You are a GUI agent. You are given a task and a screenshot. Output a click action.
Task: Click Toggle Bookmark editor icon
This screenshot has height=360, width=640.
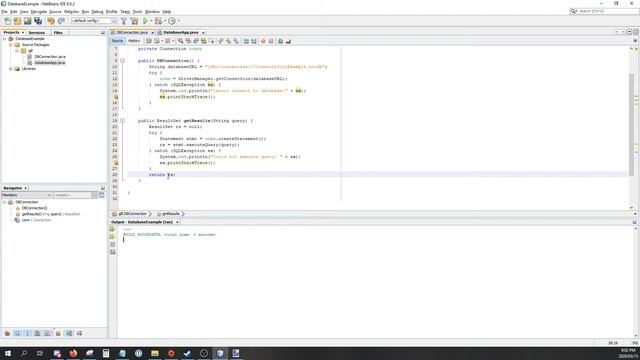pyautogui.click(x=236, y=41)
